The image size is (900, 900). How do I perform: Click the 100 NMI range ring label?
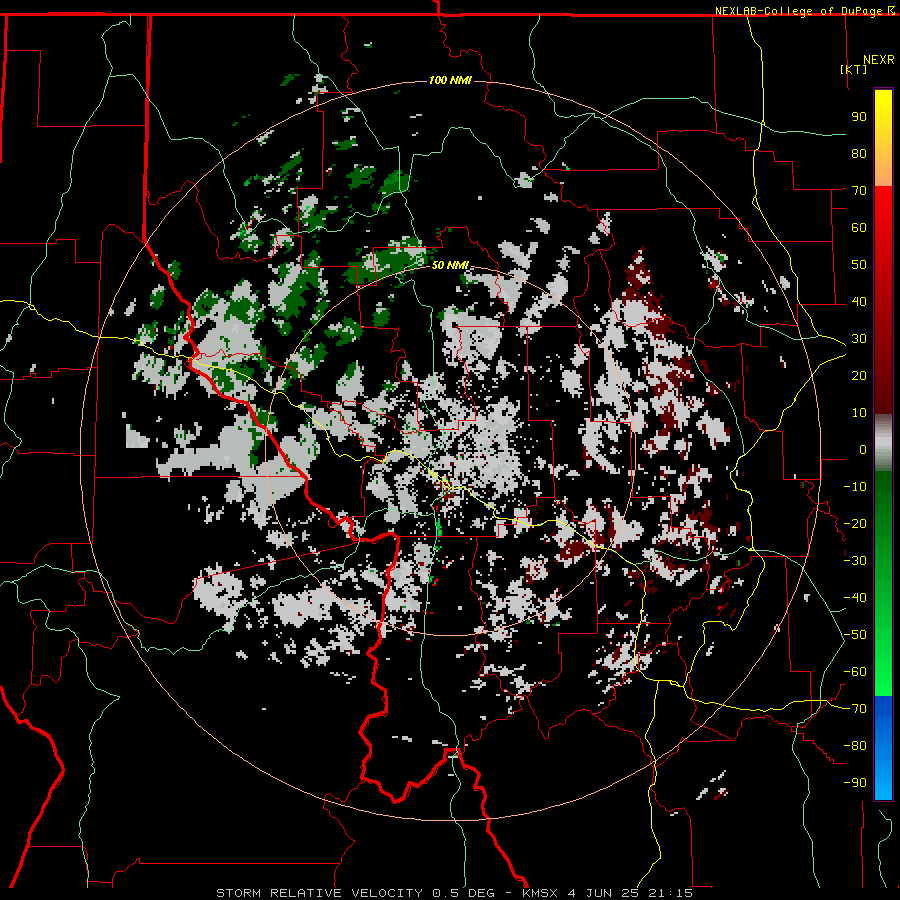(450, 80)
